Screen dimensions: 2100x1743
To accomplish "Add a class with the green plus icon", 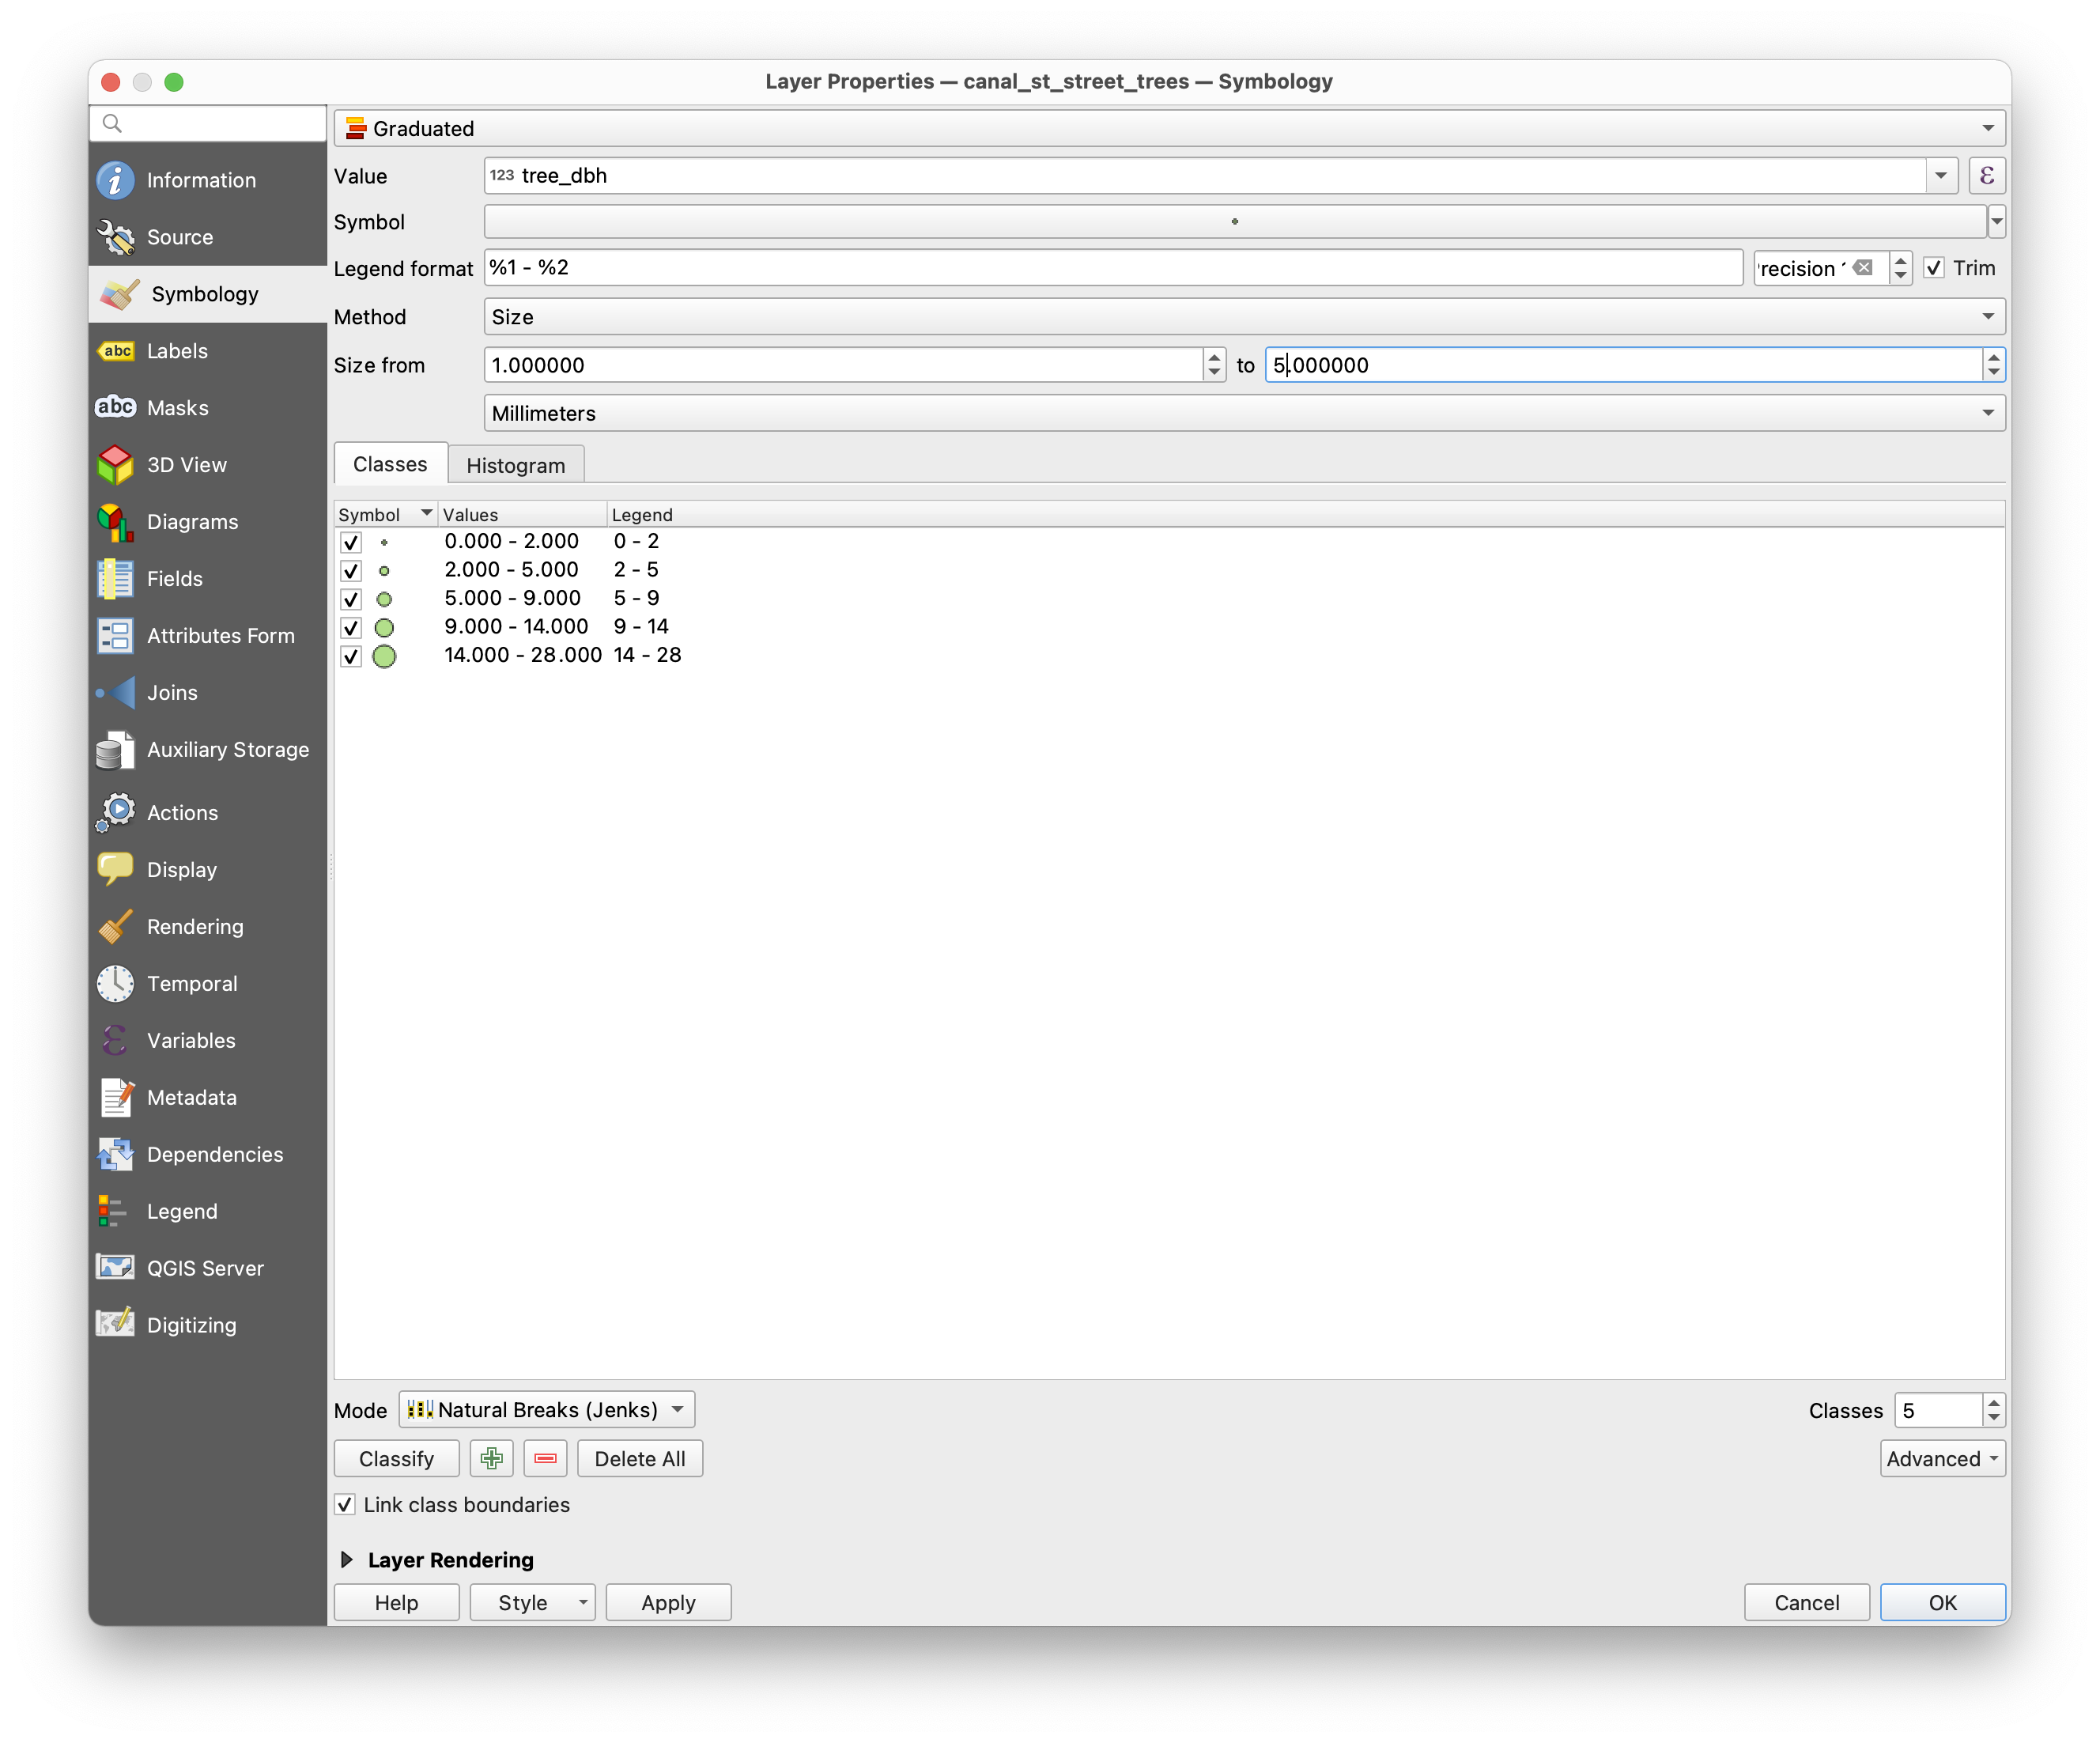I will coord(491,1459).
